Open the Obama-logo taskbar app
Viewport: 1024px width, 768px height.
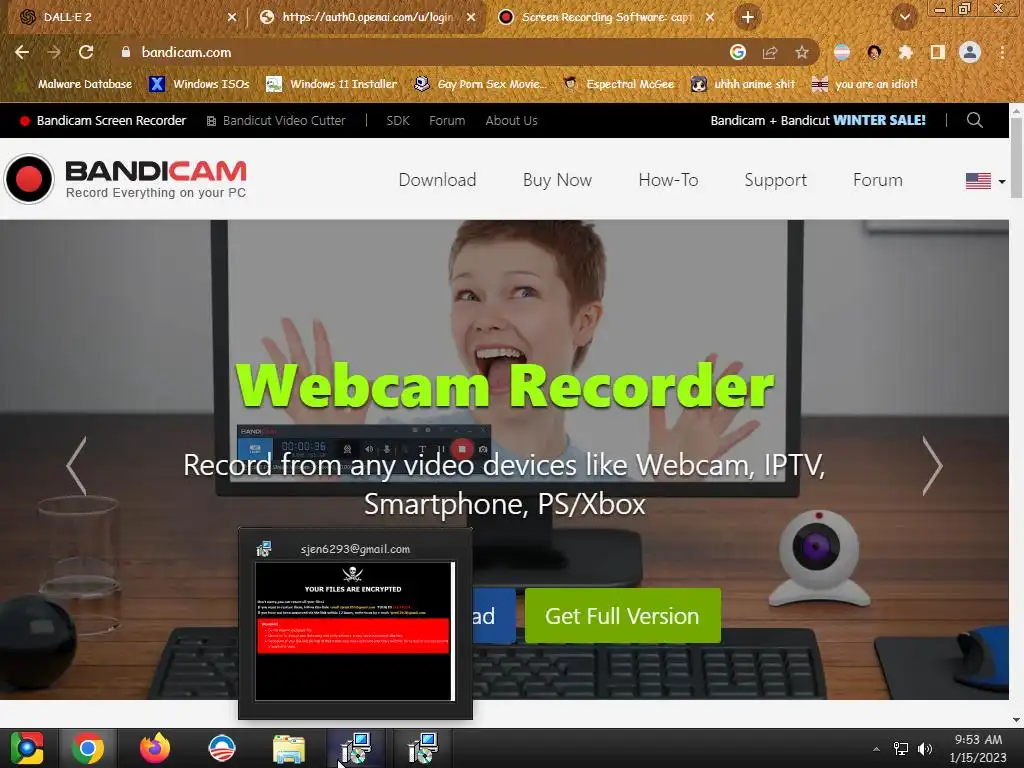click(221, 748)
